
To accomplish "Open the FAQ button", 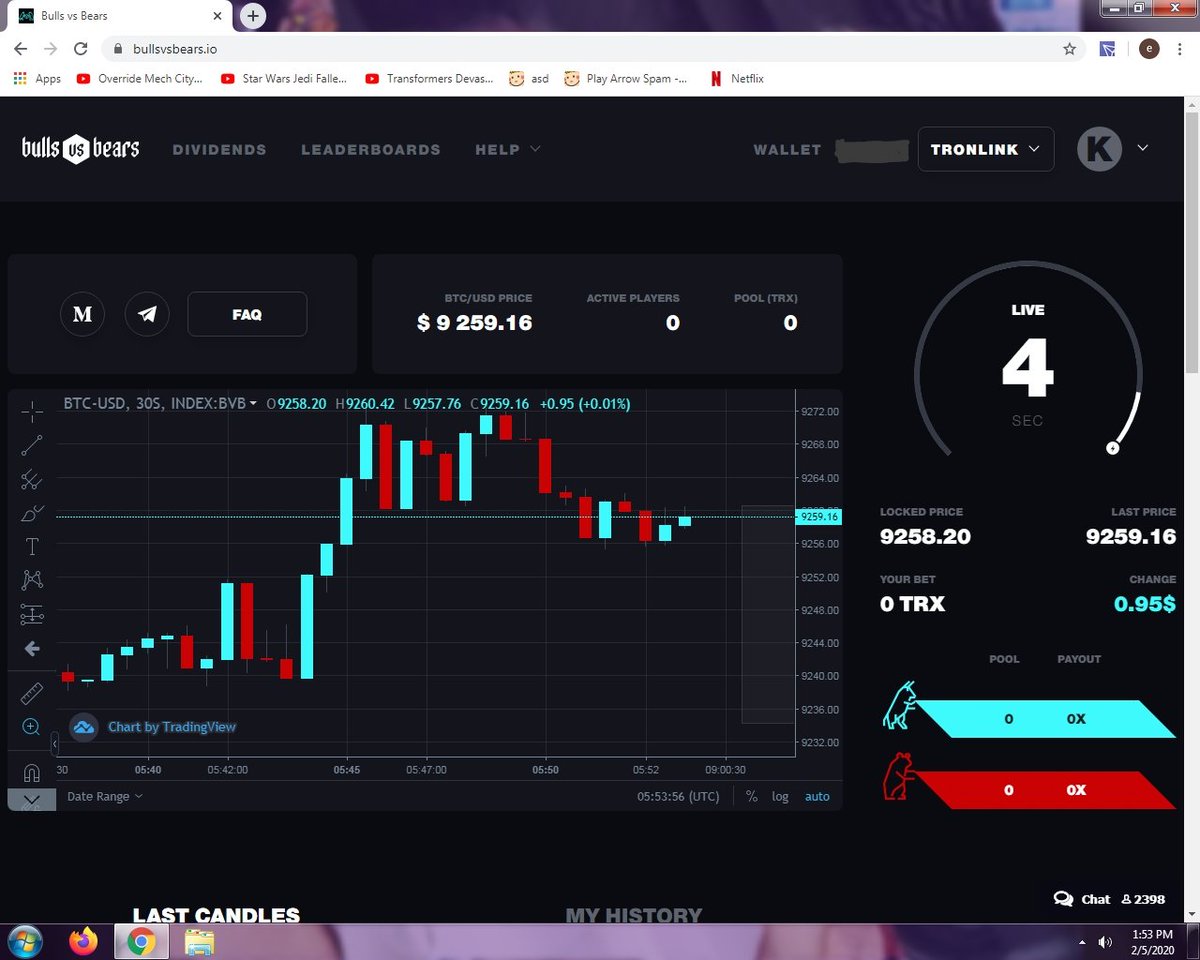I will 247,314.
